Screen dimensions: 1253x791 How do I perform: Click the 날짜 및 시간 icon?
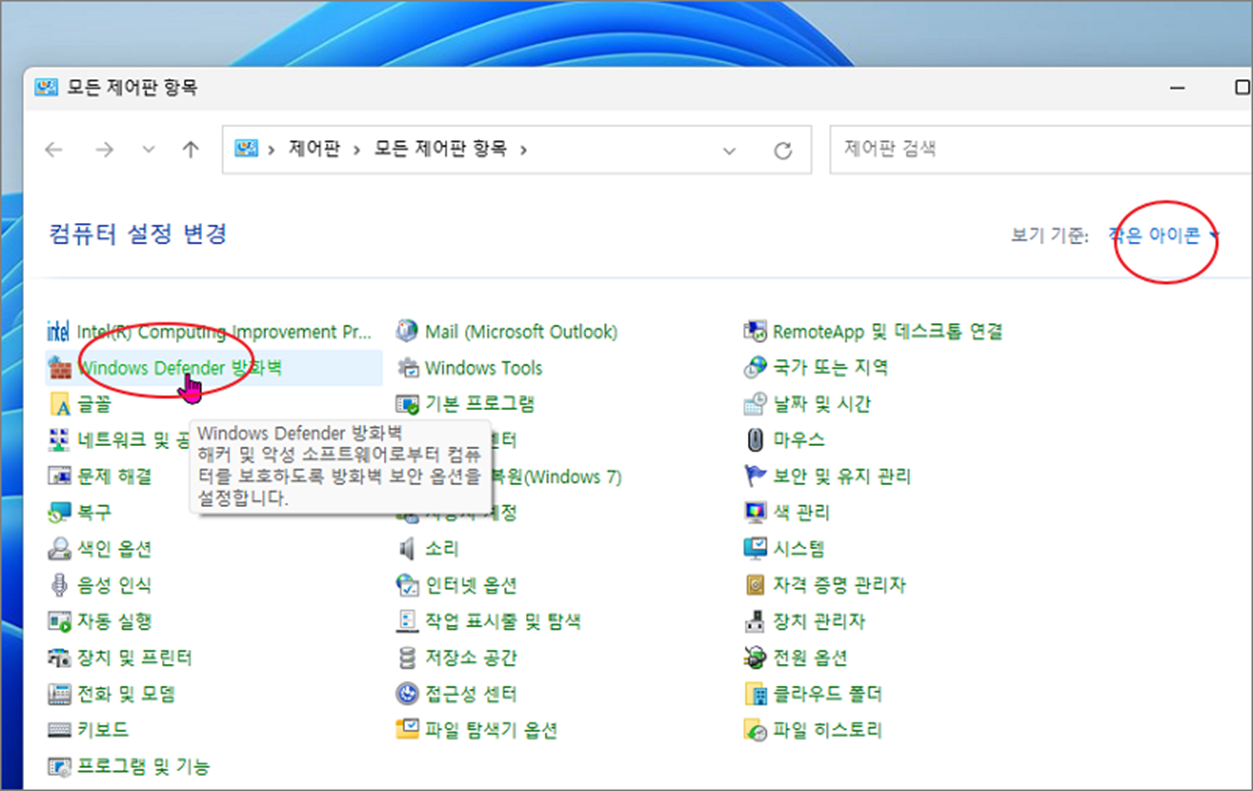tap(755, 404)
